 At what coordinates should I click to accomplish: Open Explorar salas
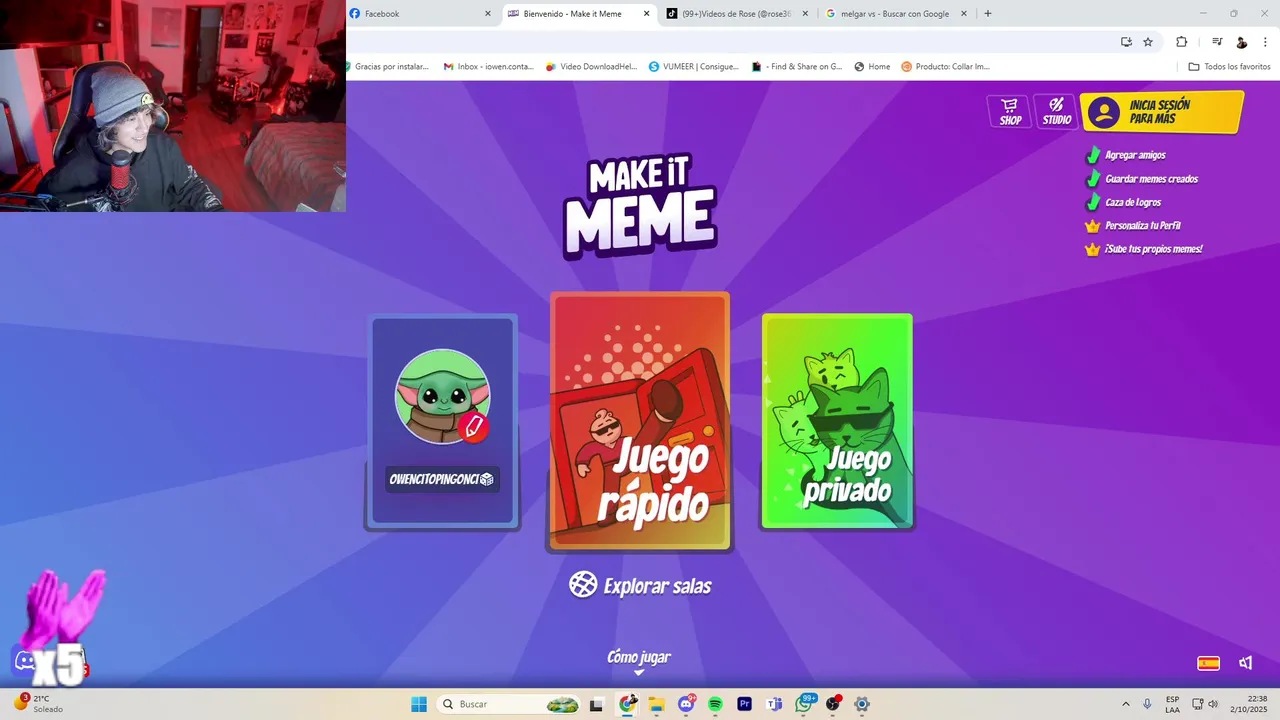point(640,585)
